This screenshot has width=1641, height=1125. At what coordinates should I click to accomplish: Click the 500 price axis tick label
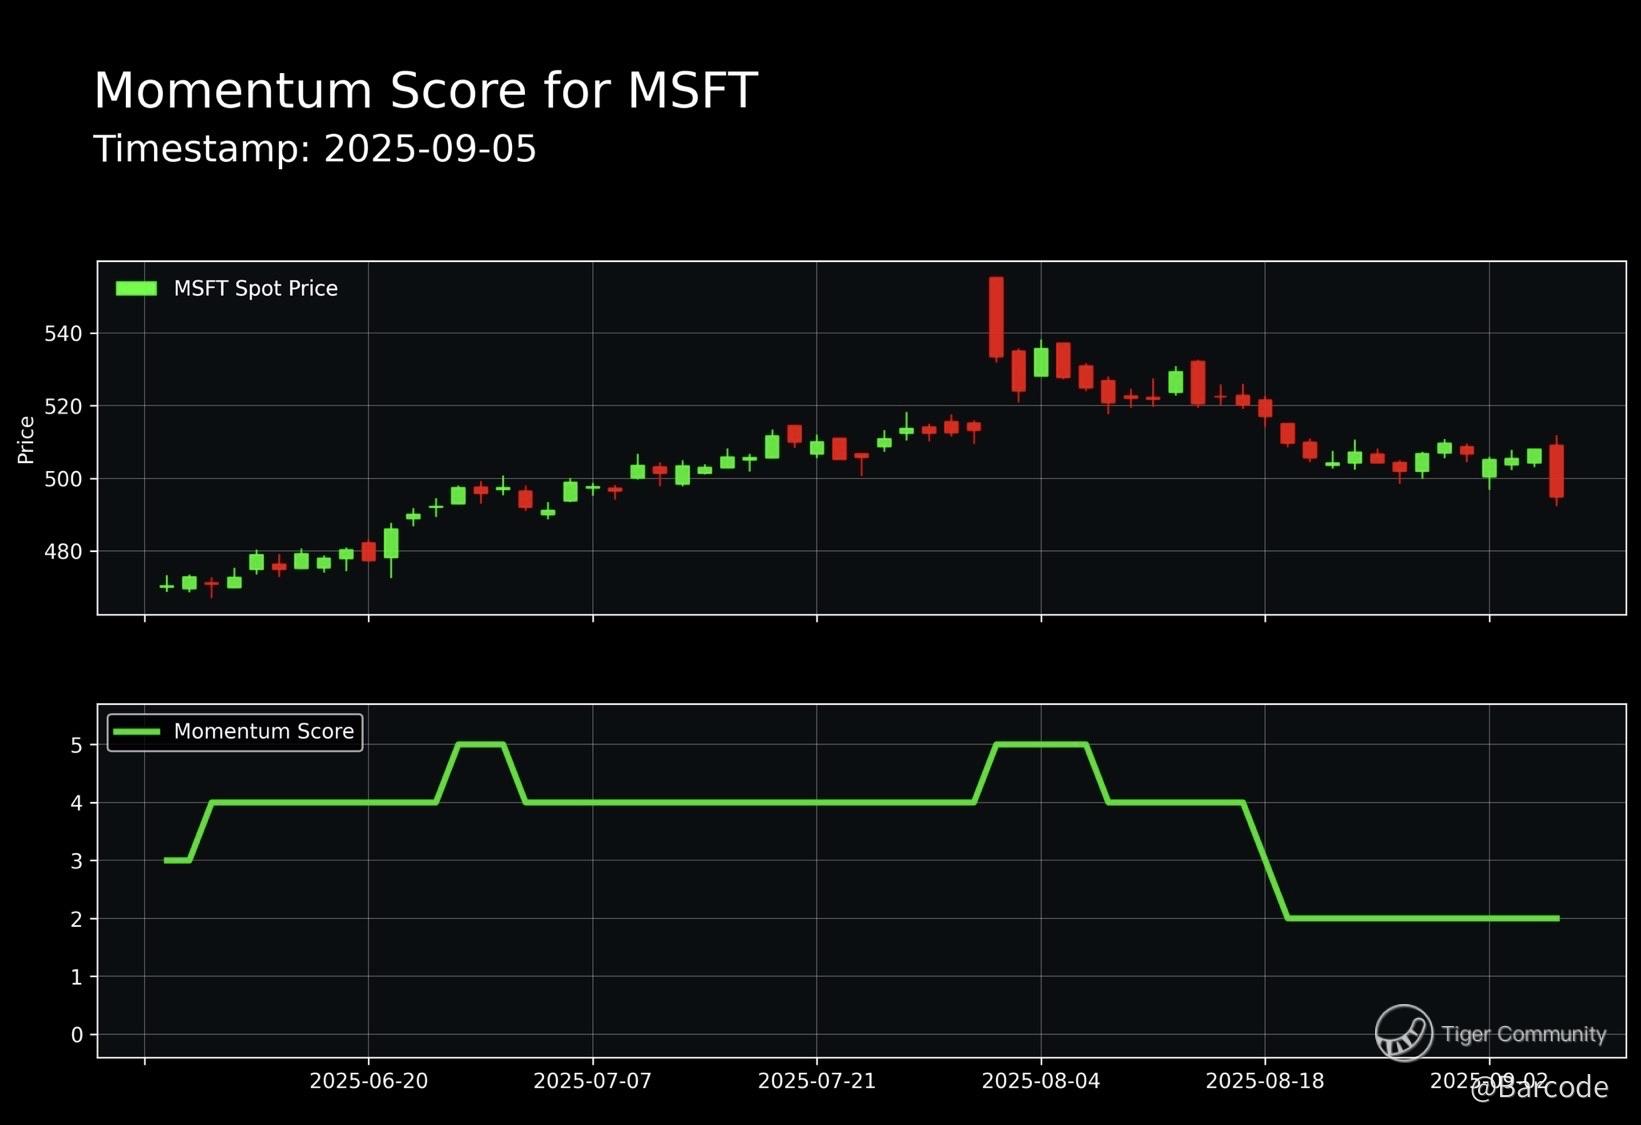63,480
